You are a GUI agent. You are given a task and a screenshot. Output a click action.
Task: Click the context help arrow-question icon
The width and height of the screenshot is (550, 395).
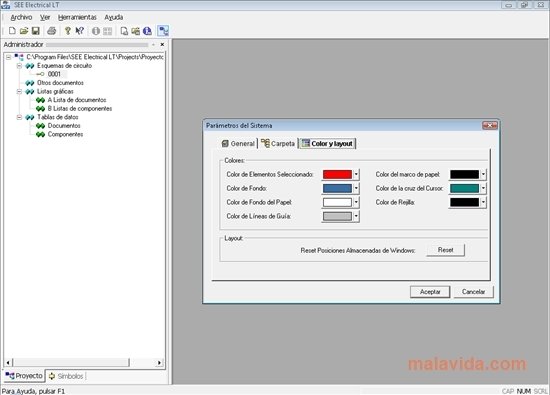click(x=80, y=31)
